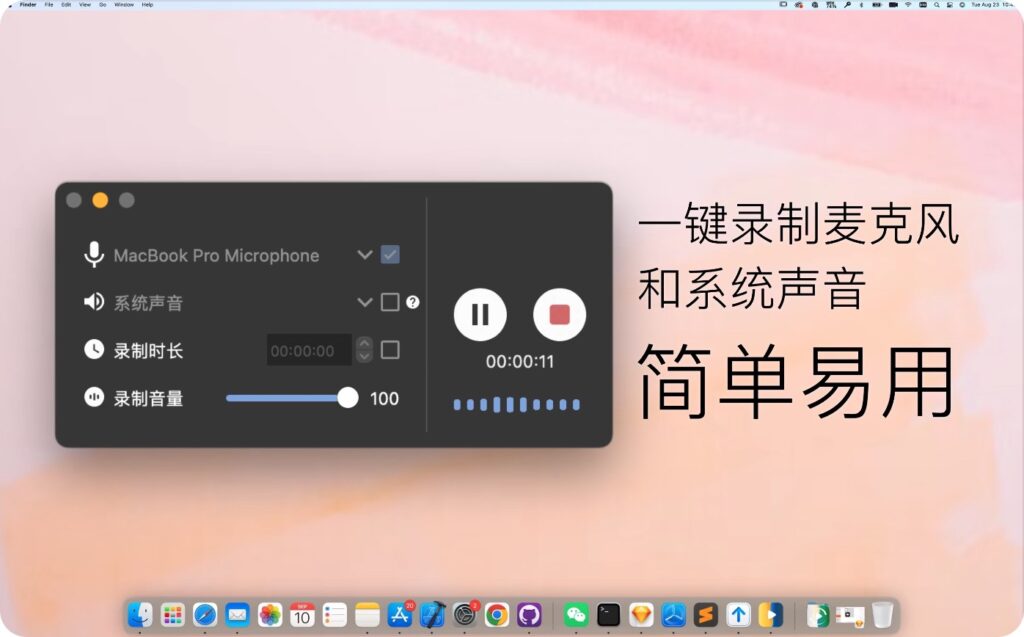Open the Window menu in the menu bar
The height and width of the screenshot is (637, 1024).
pyautogui.click(x=124, y=5)
